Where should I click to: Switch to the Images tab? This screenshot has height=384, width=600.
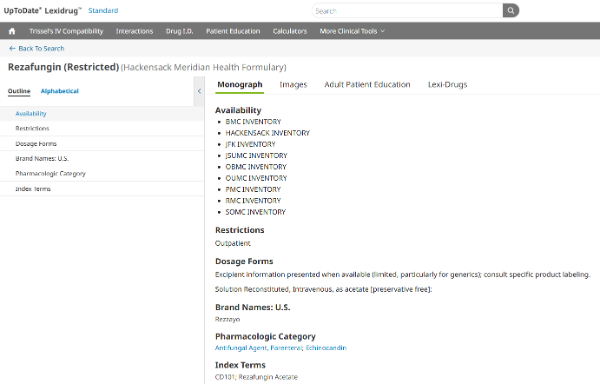293,85
